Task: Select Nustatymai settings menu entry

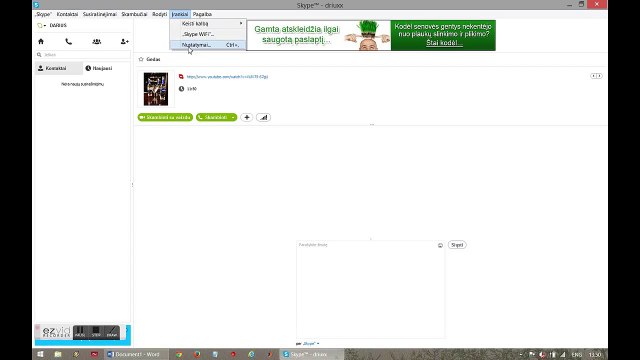Action: point(208,45)
